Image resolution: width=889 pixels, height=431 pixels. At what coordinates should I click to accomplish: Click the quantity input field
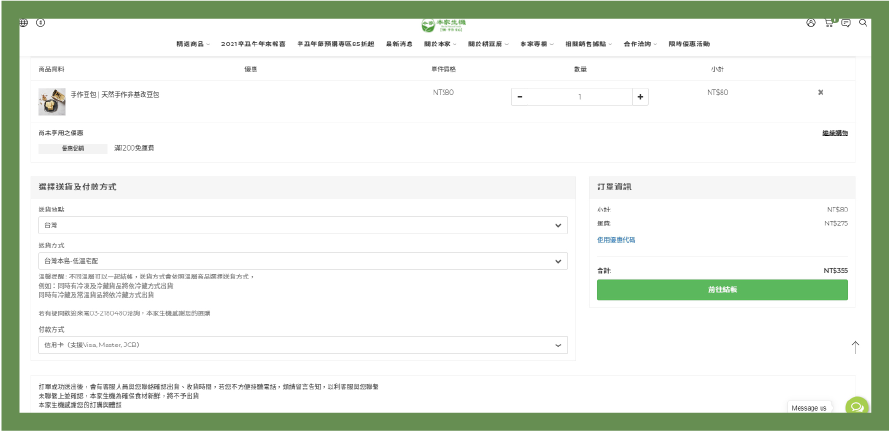pos(580,97)
